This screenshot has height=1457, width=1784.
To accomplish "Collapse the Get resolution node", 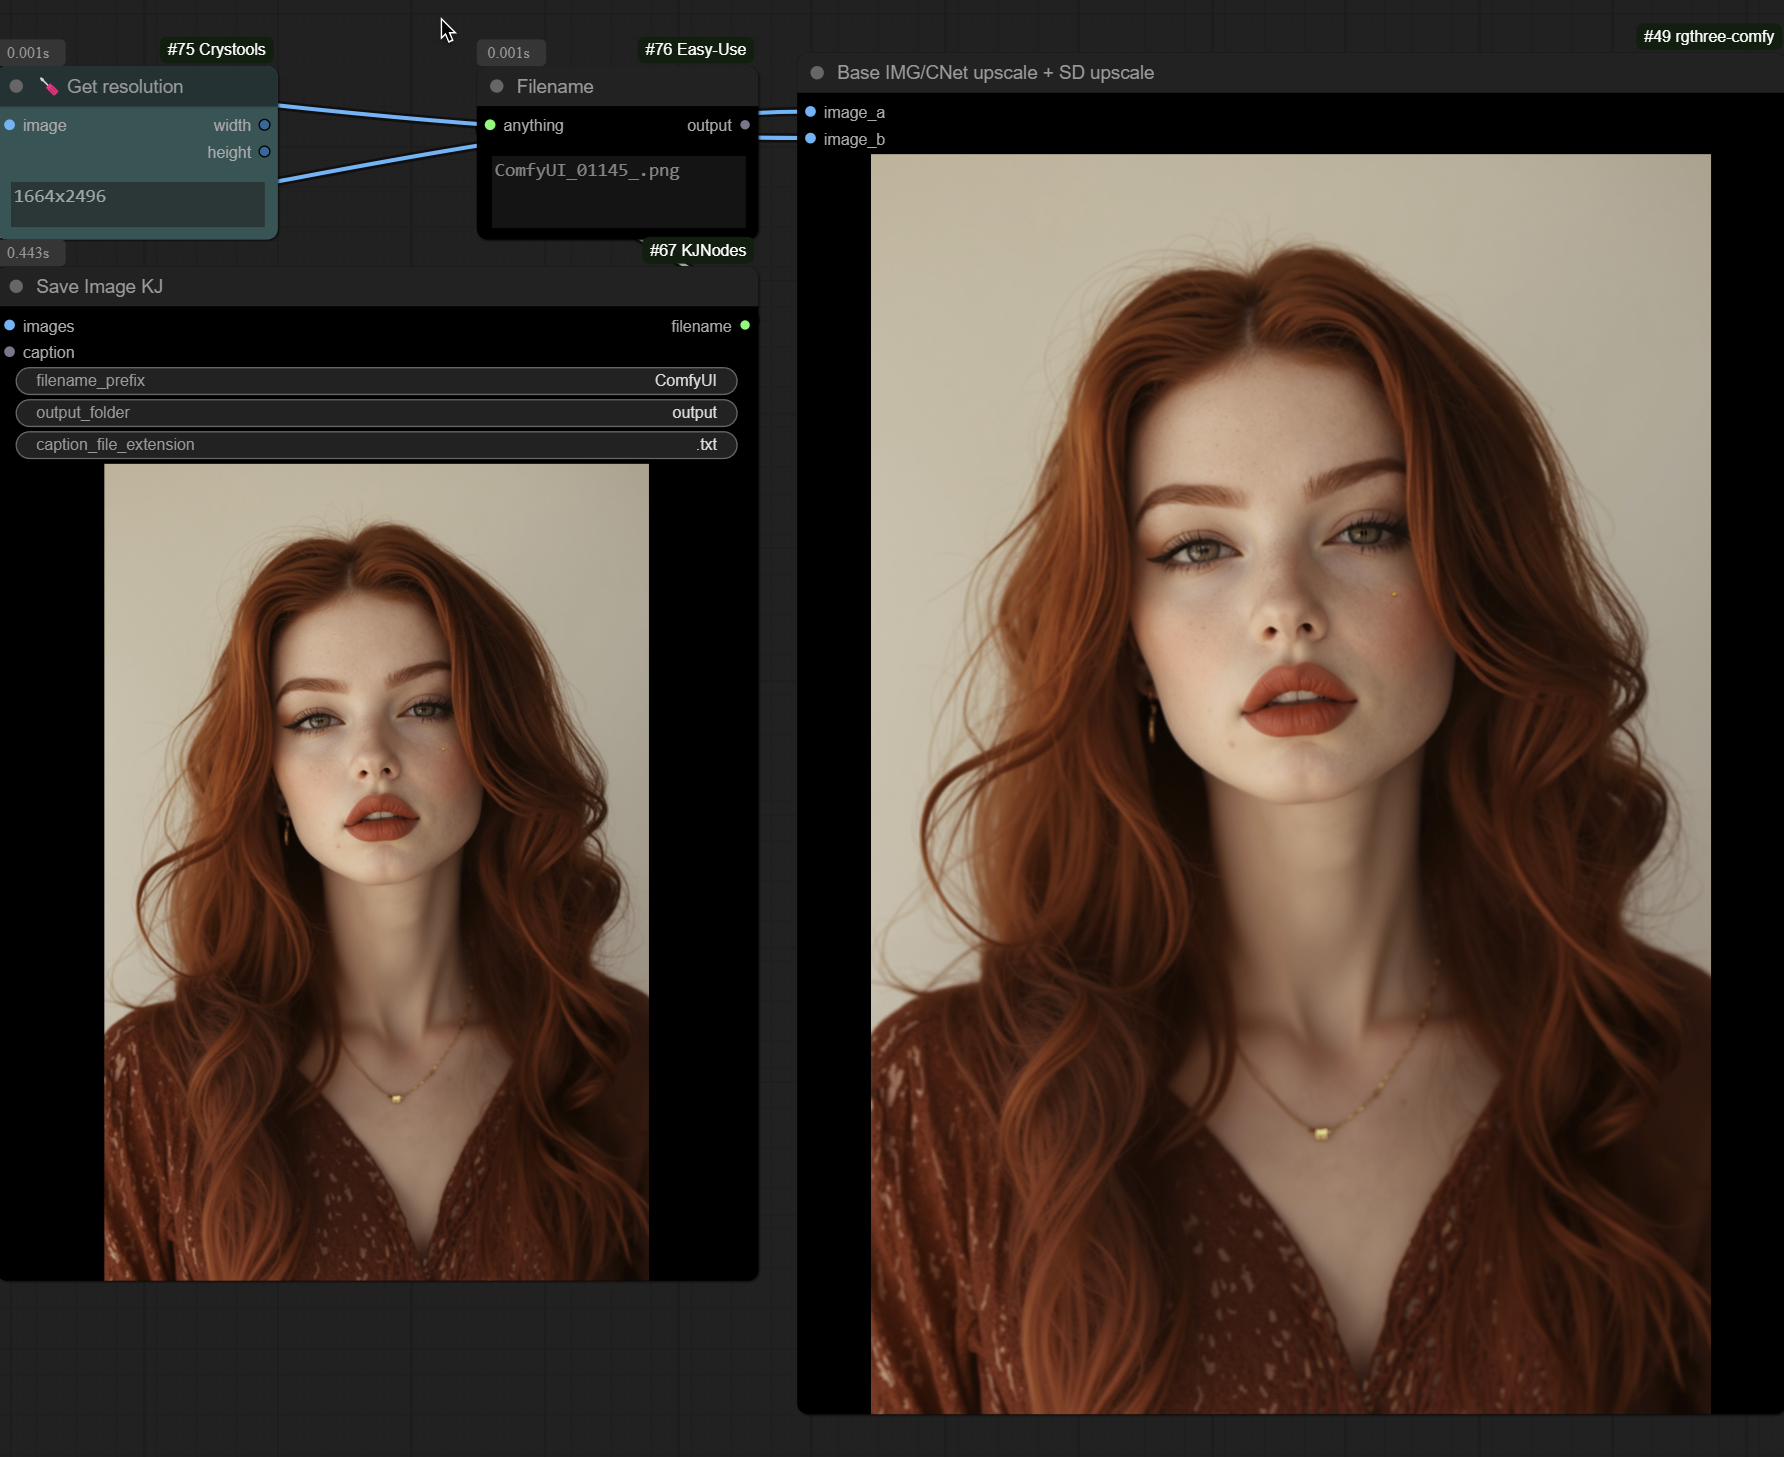I will point(16,87).
